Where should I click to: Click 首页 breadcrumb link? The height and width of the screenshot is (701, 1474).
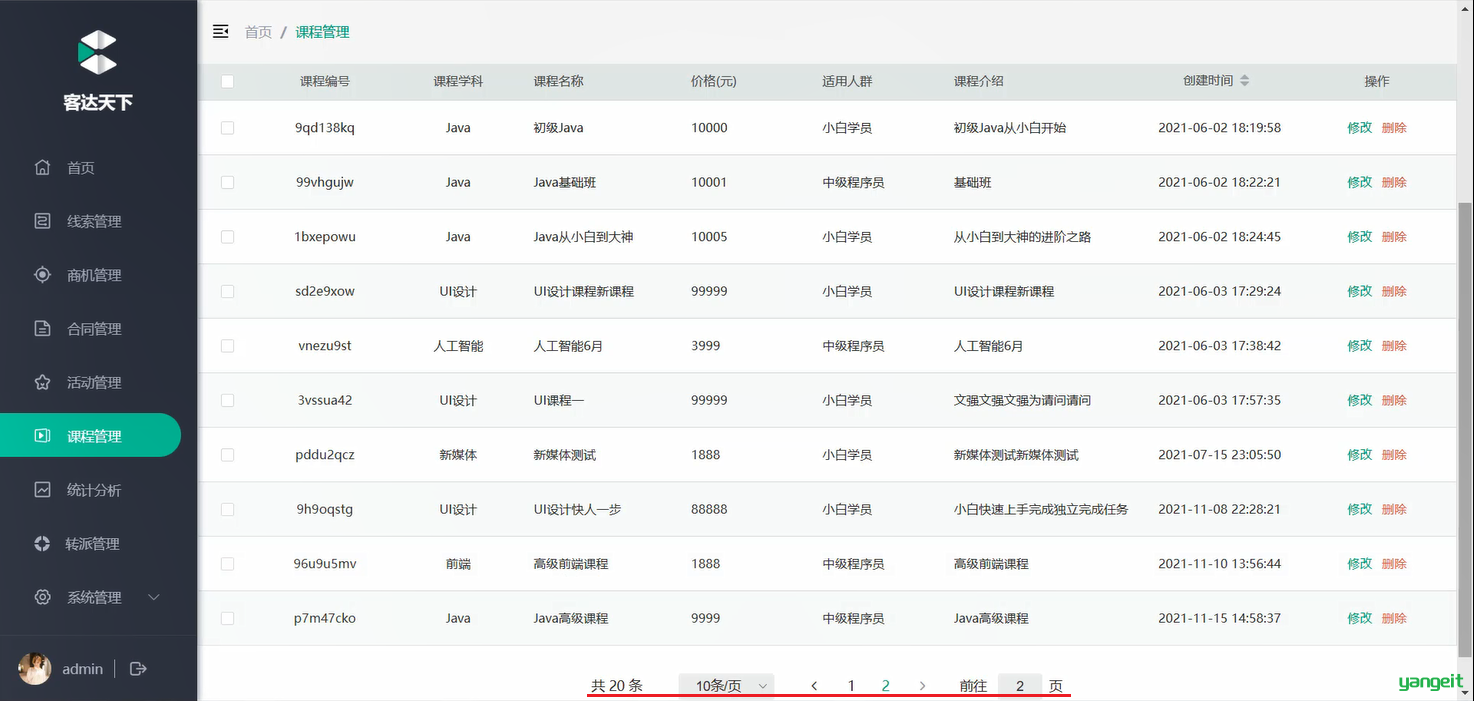click(258, 32)
